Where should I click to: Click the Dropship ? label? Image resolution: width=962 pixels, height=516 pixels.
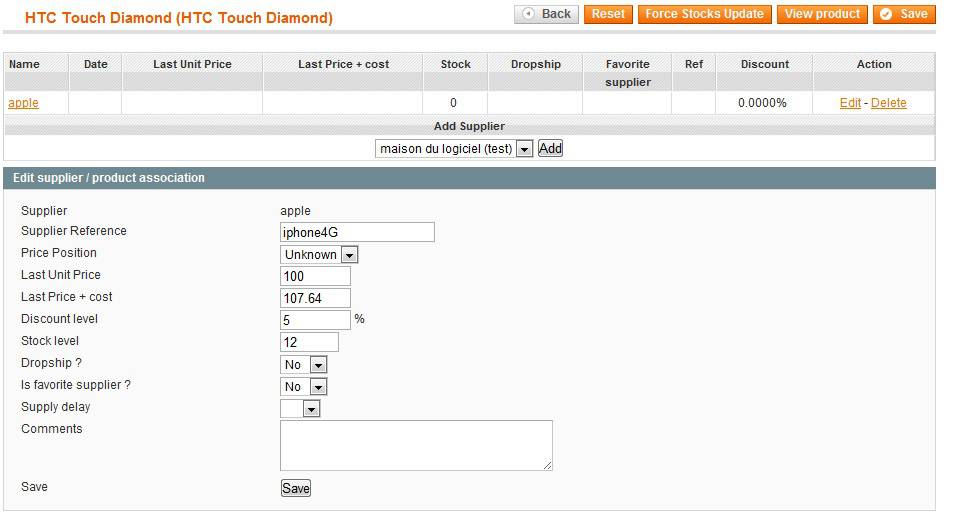point(51,363)
